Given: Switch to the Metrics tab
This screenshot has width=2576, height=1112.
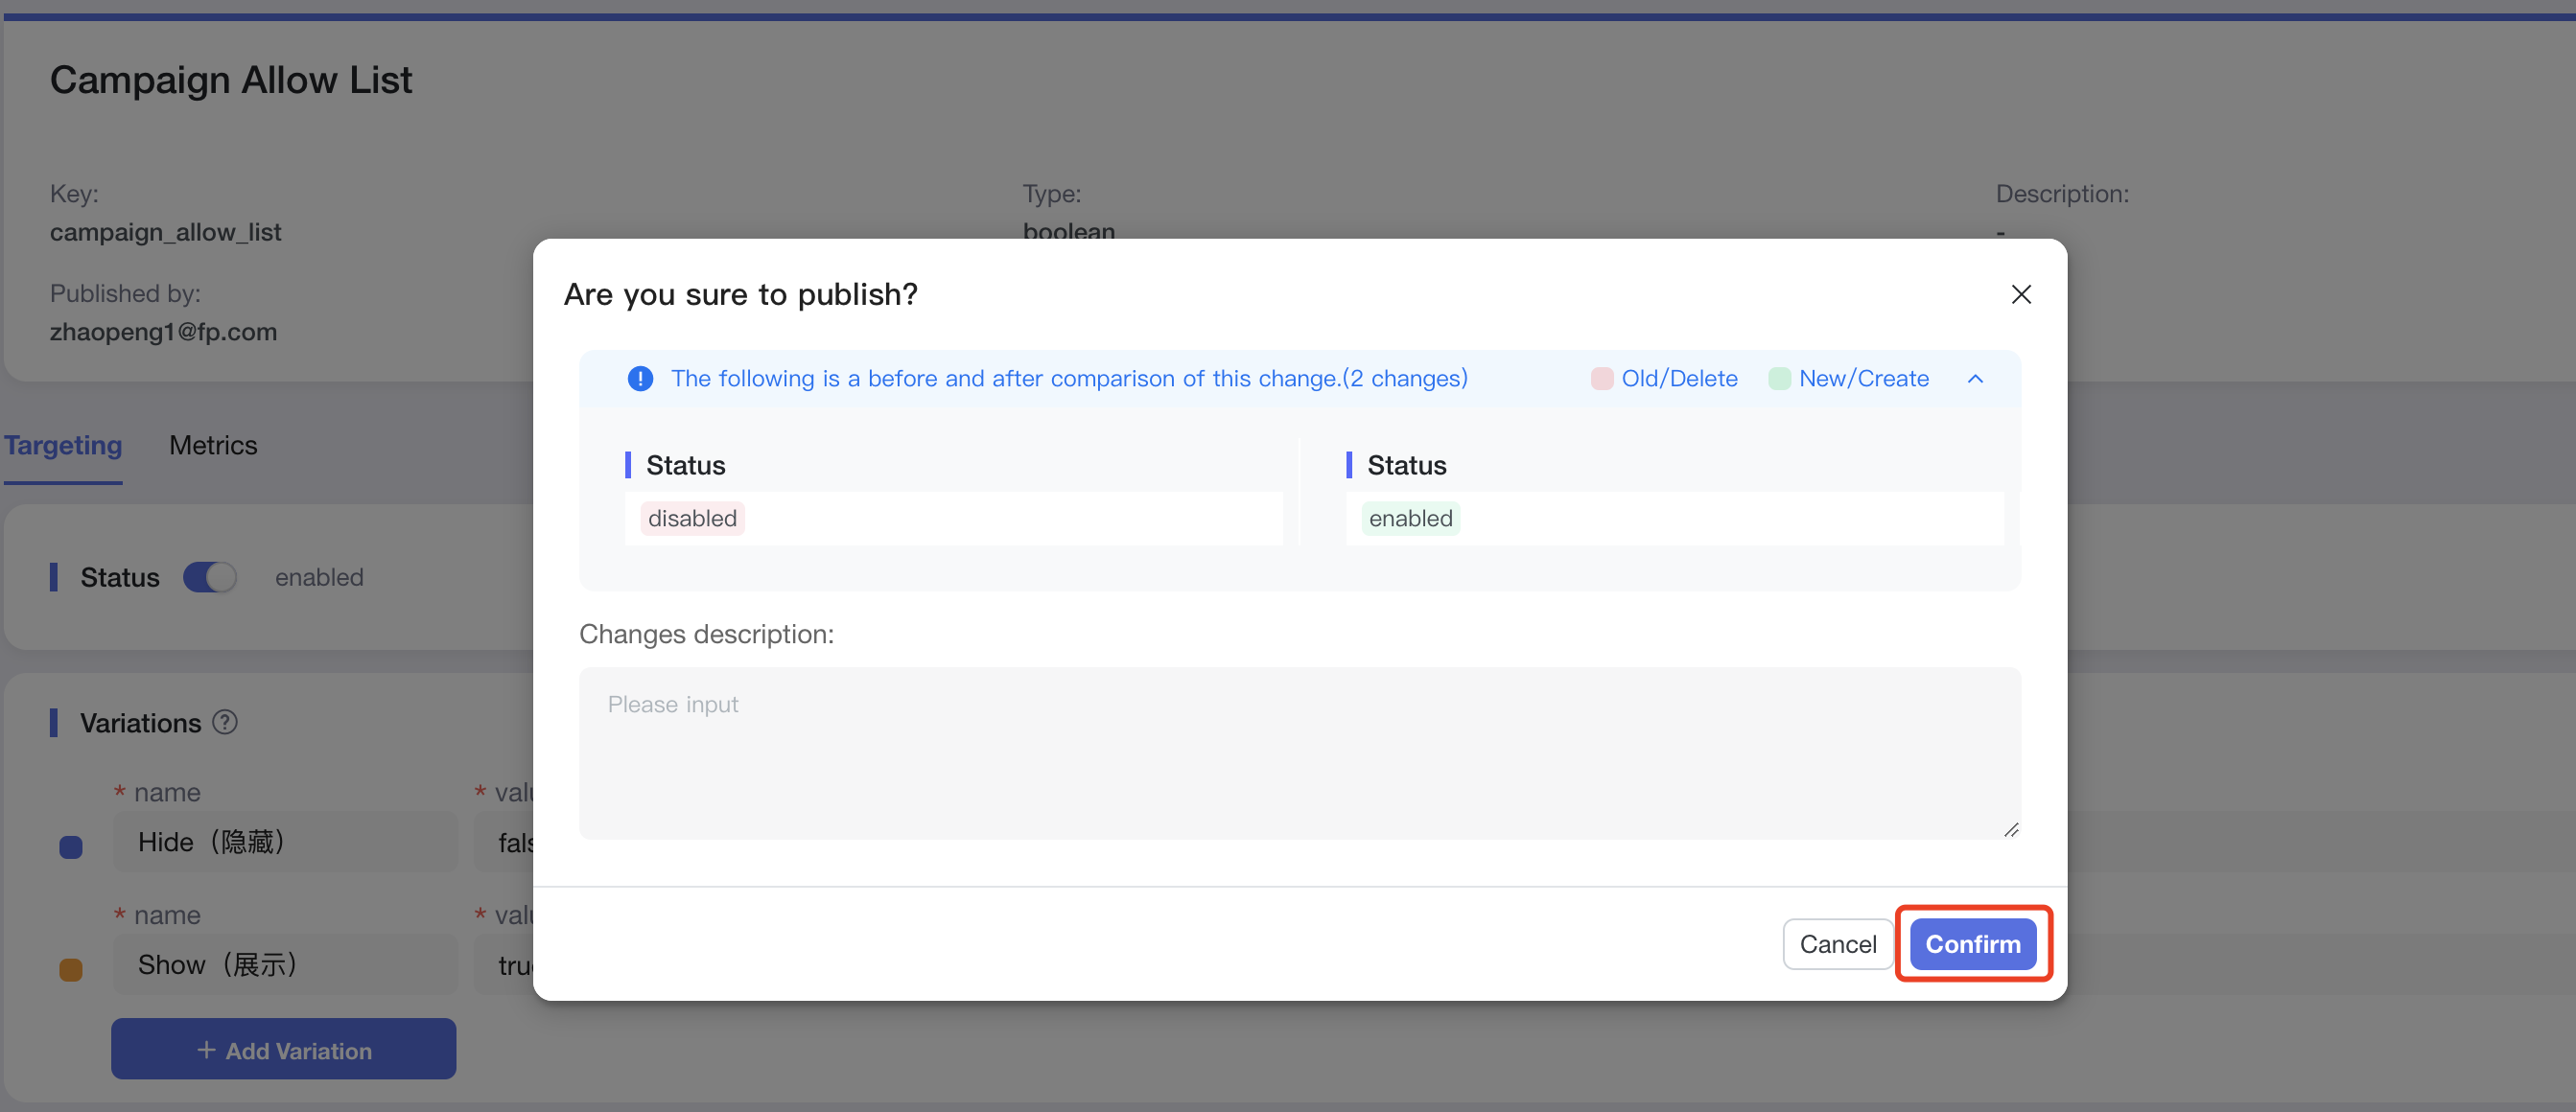Looking at the screenshot, I should [x=213, y=445].
